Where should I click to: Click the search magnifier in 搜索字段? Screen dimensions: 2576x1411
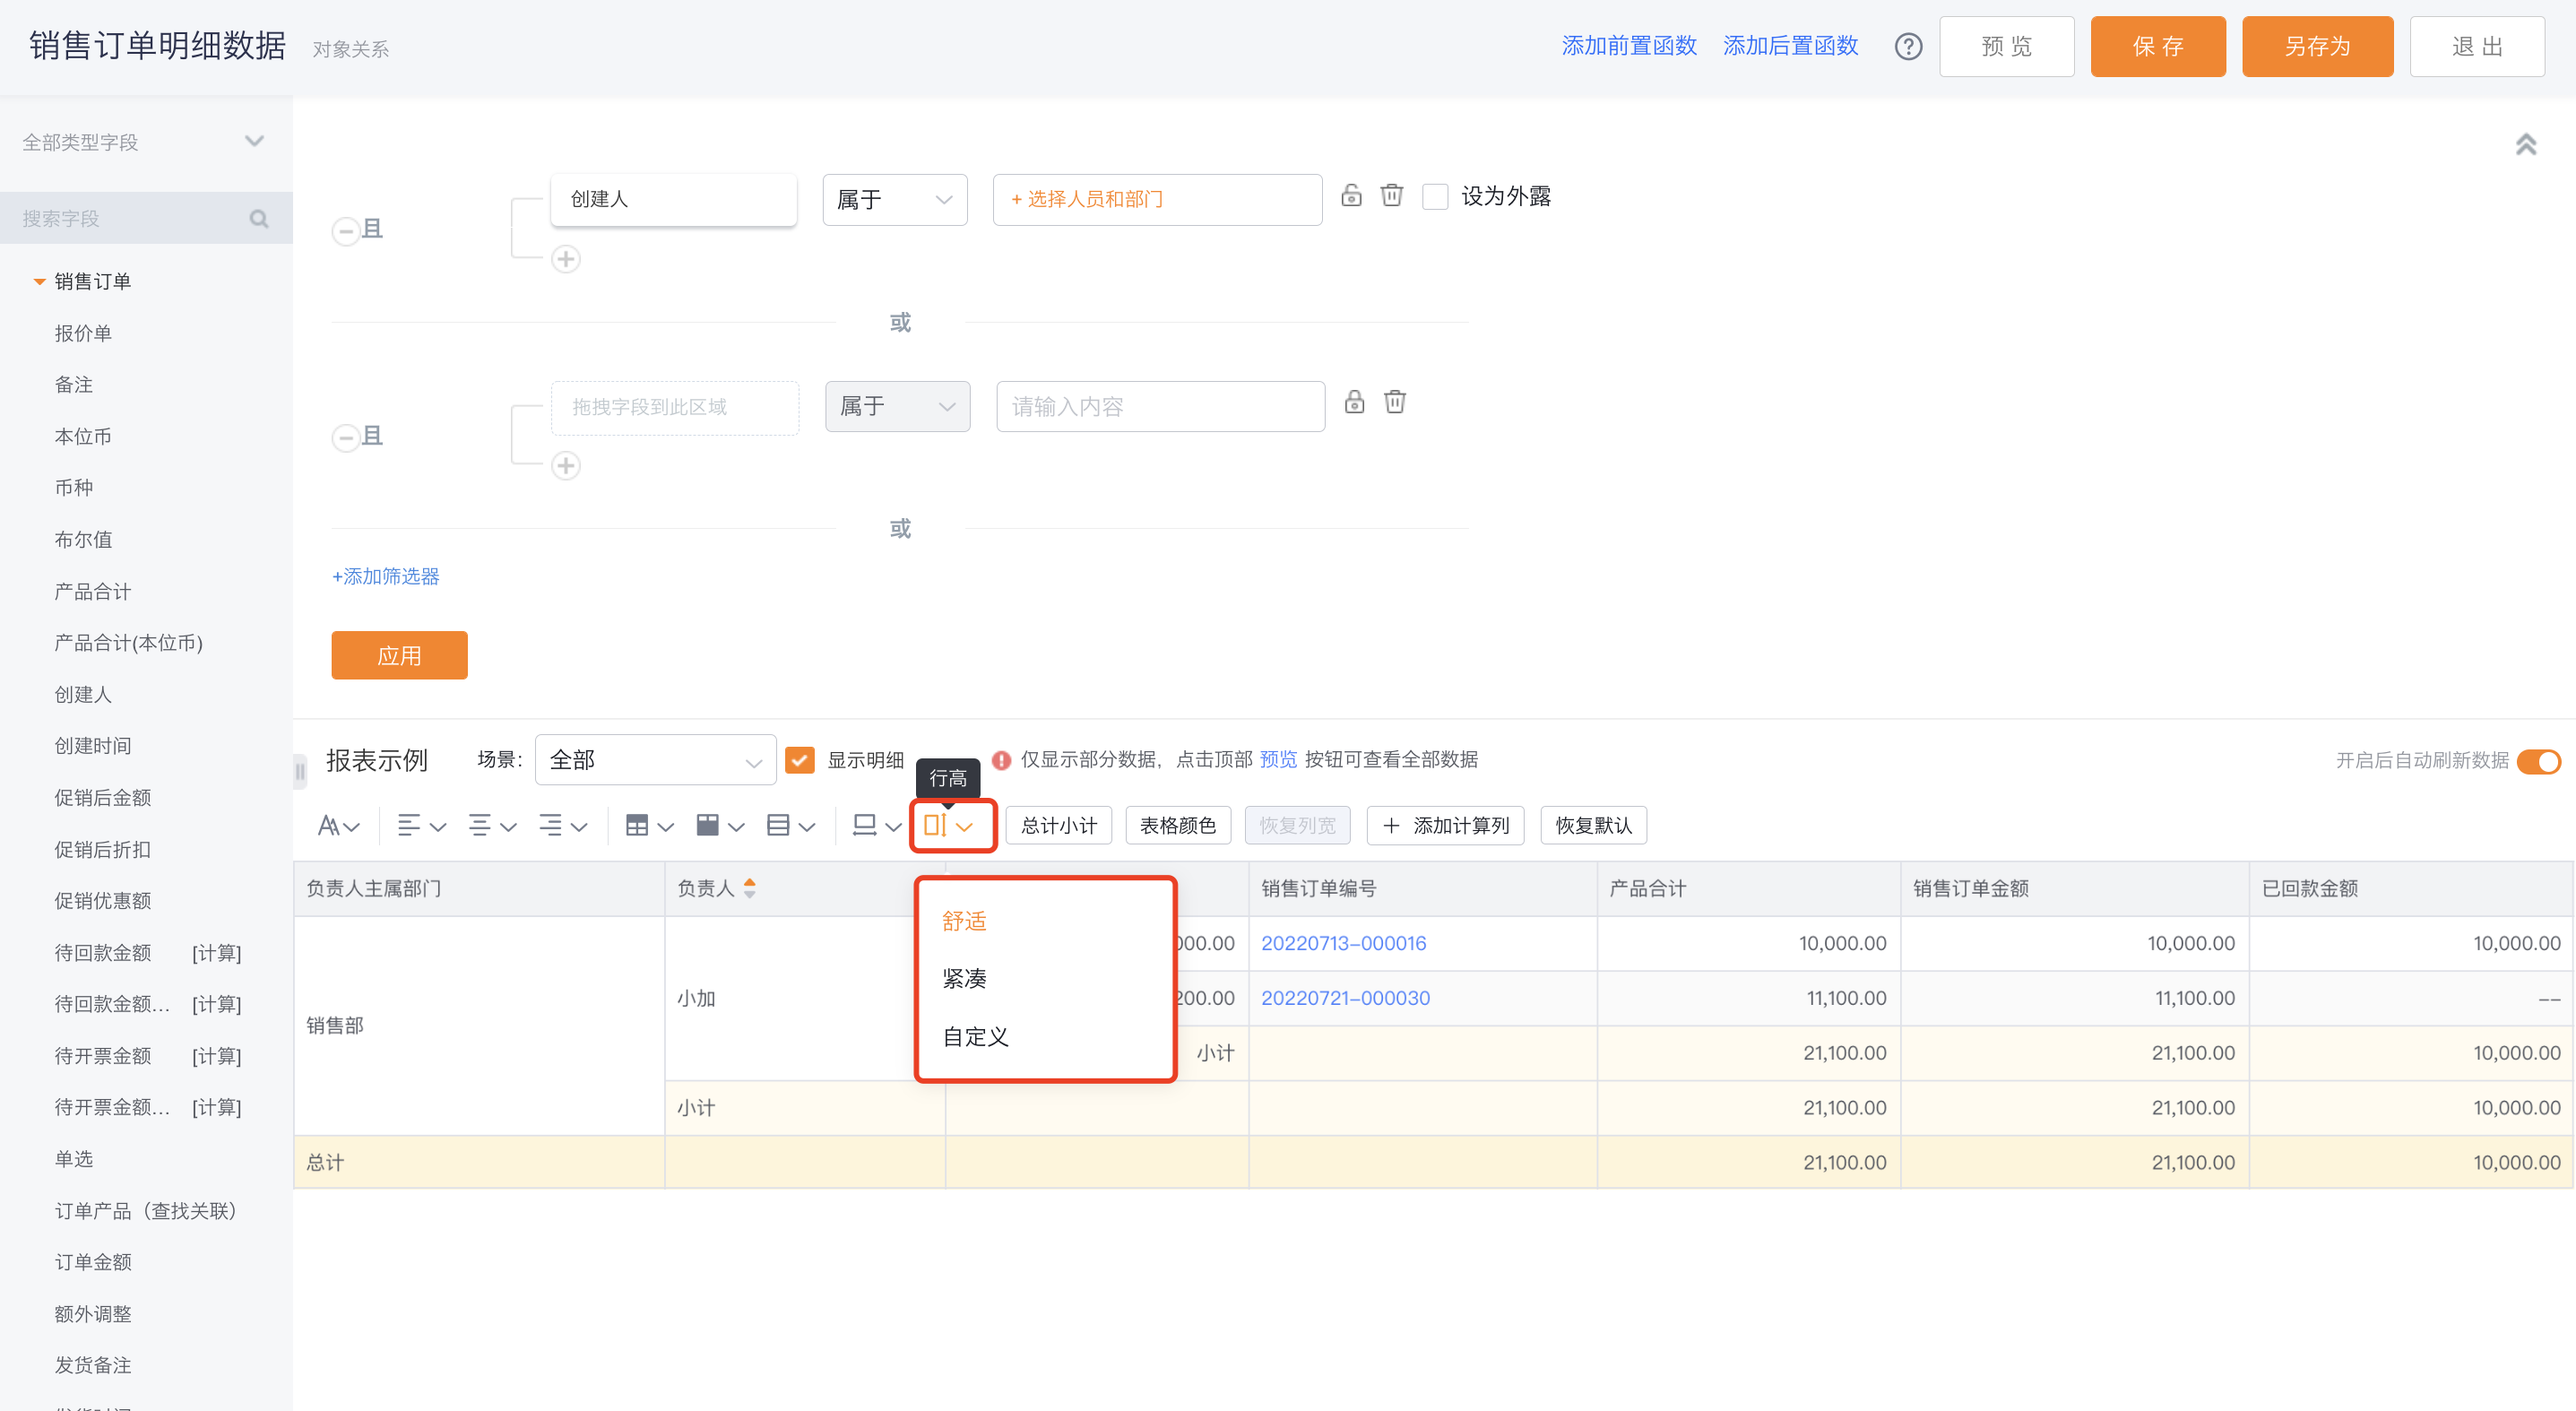[259, 218]
